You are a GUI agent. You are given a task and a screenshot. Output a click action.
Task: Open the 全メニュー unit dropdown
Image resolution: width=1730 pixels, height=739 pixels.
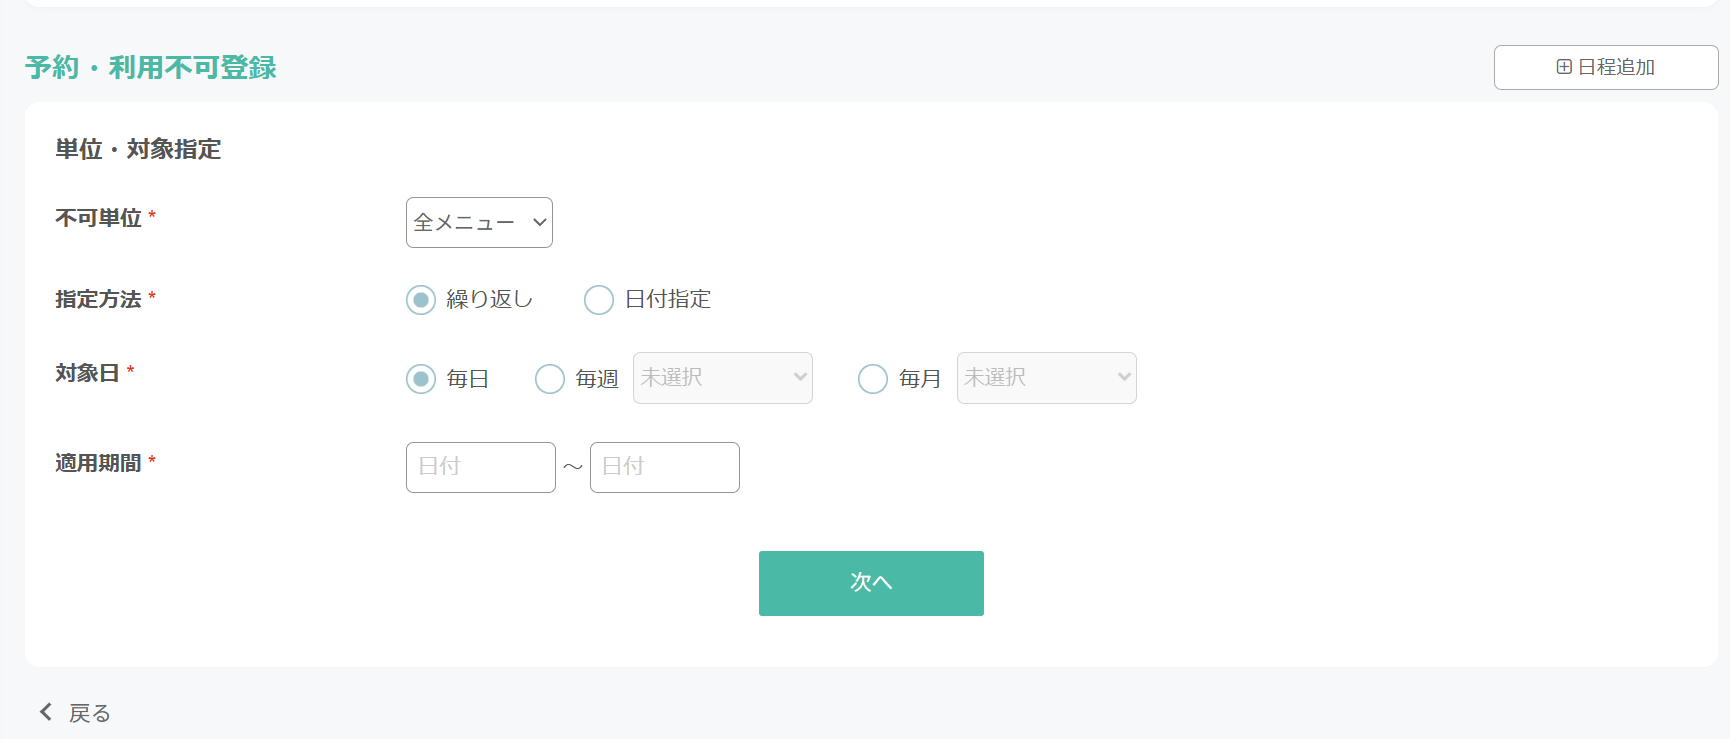pyautogui.click(x=479, y=222)
